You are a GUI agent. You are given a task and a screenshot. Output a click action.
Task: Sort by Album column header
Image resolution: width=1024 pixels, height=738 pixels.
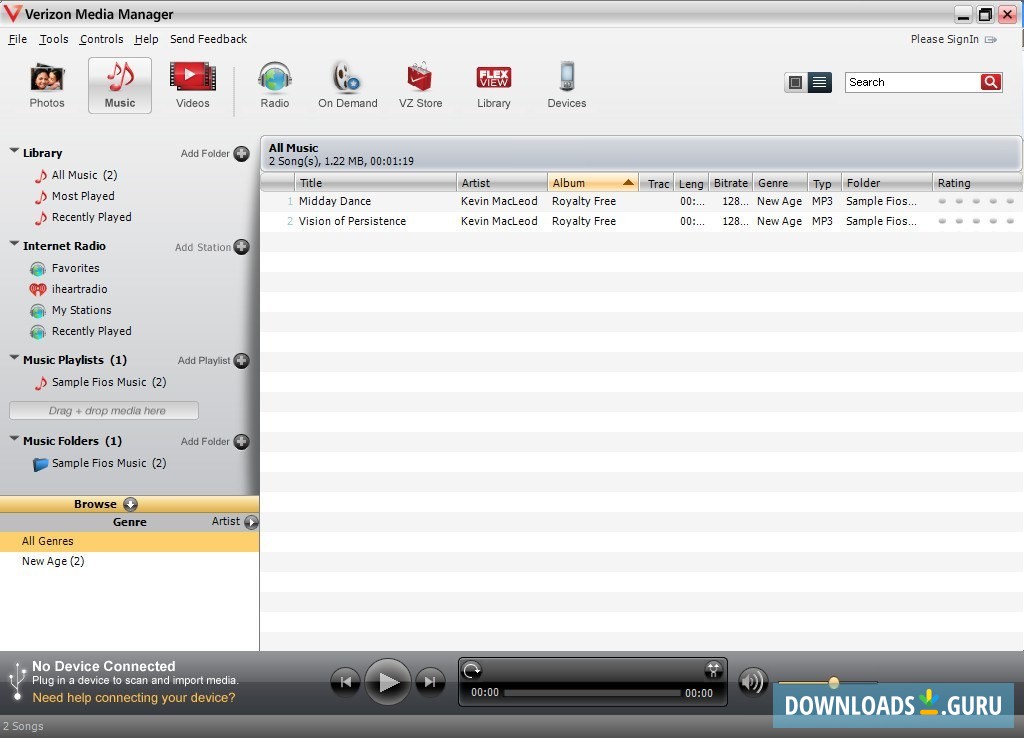click(x=593, y=183)
